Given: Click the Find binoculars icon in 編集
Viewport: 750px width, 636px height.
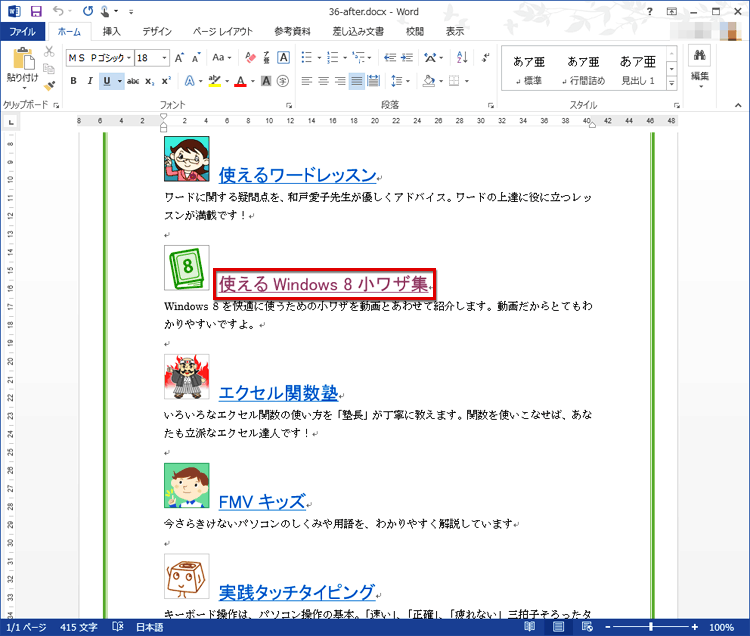Looking at the screenshot, I should tap(700, 55).
